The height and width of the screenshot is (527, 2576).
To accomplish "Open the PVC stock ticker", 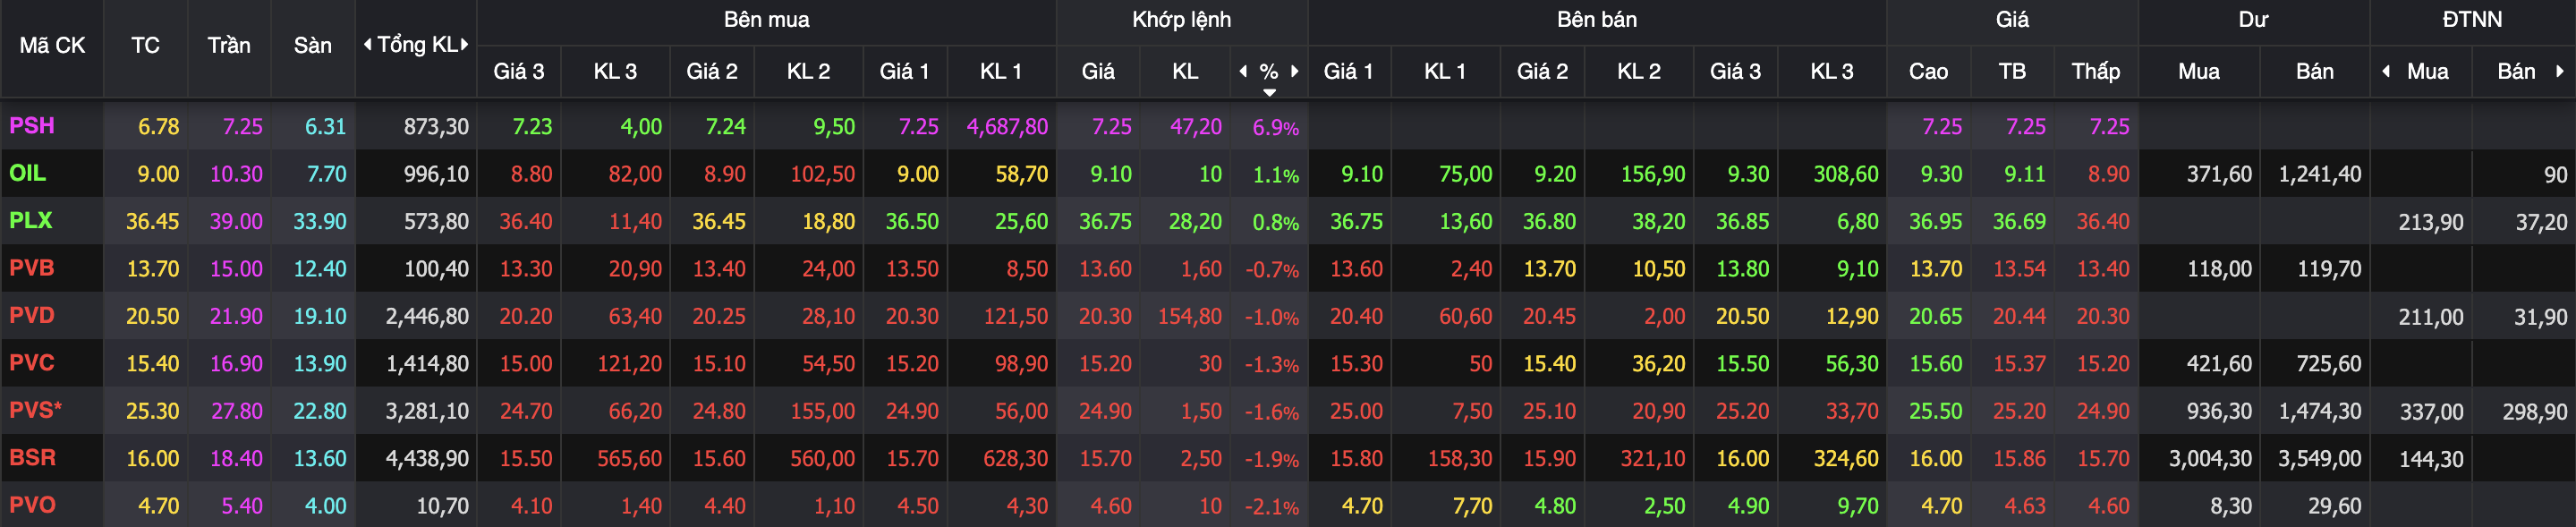I will click(x=32, y=362).
